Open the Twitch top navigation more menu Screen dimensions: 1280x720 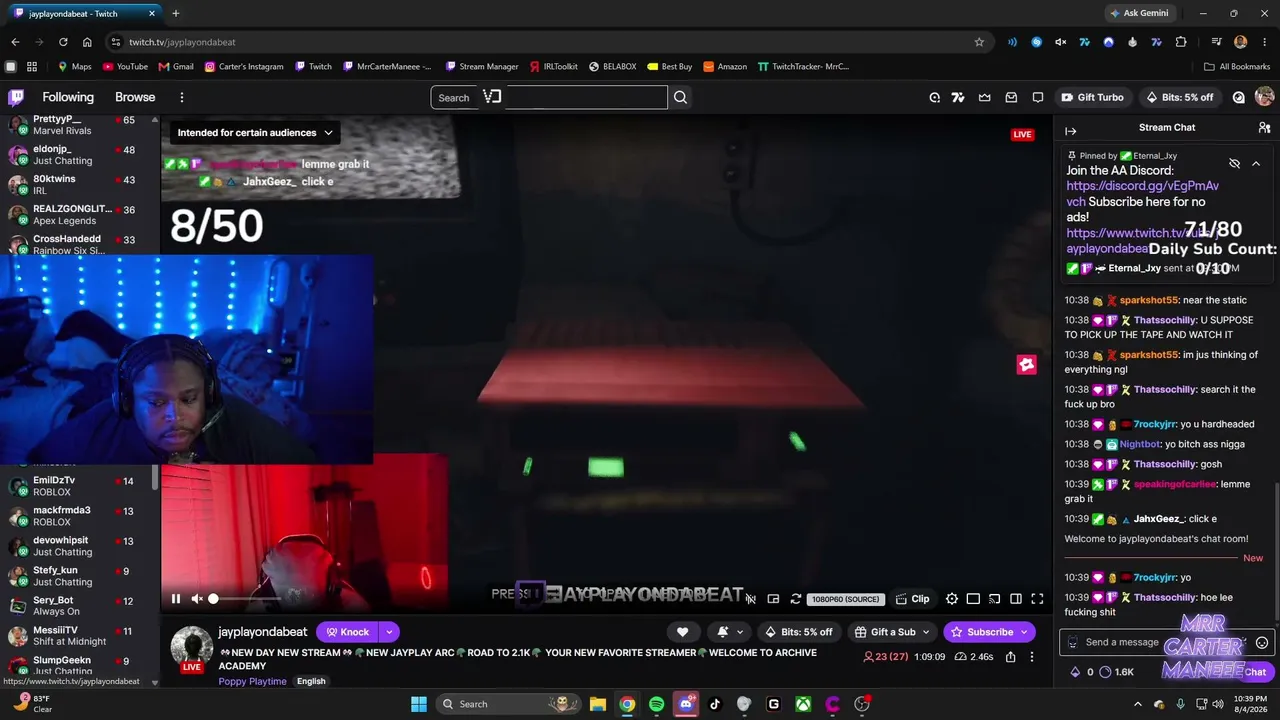pyautogui.click(x=182, y=97)
